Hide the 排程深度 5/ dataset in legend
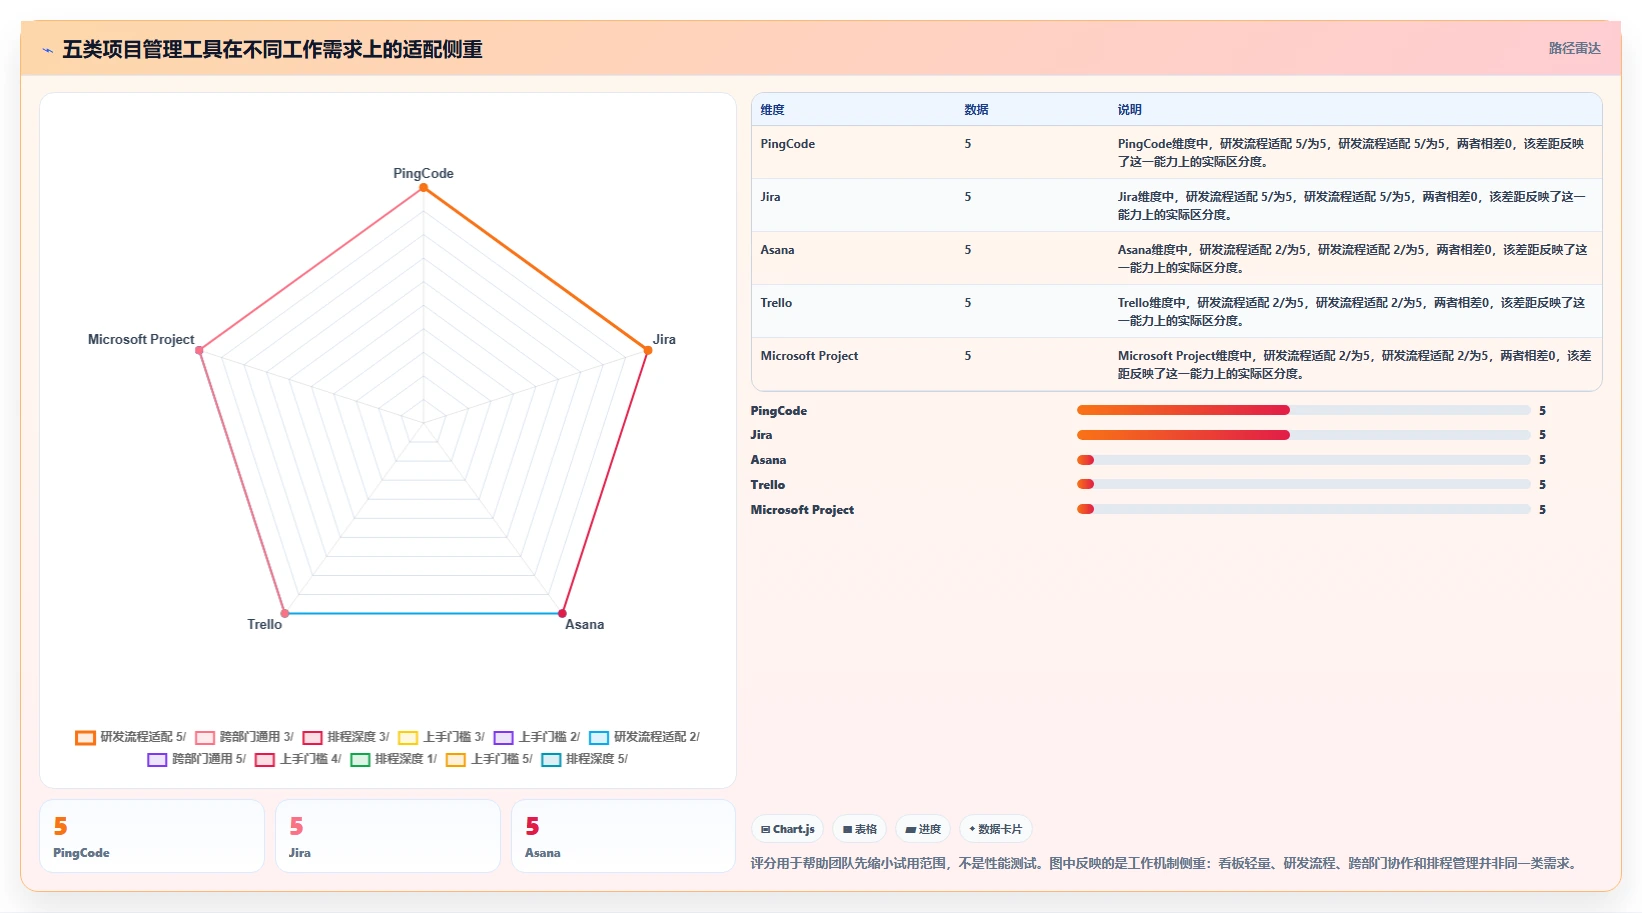Screen dimensions: 1642x913 (x=585, y=759)
